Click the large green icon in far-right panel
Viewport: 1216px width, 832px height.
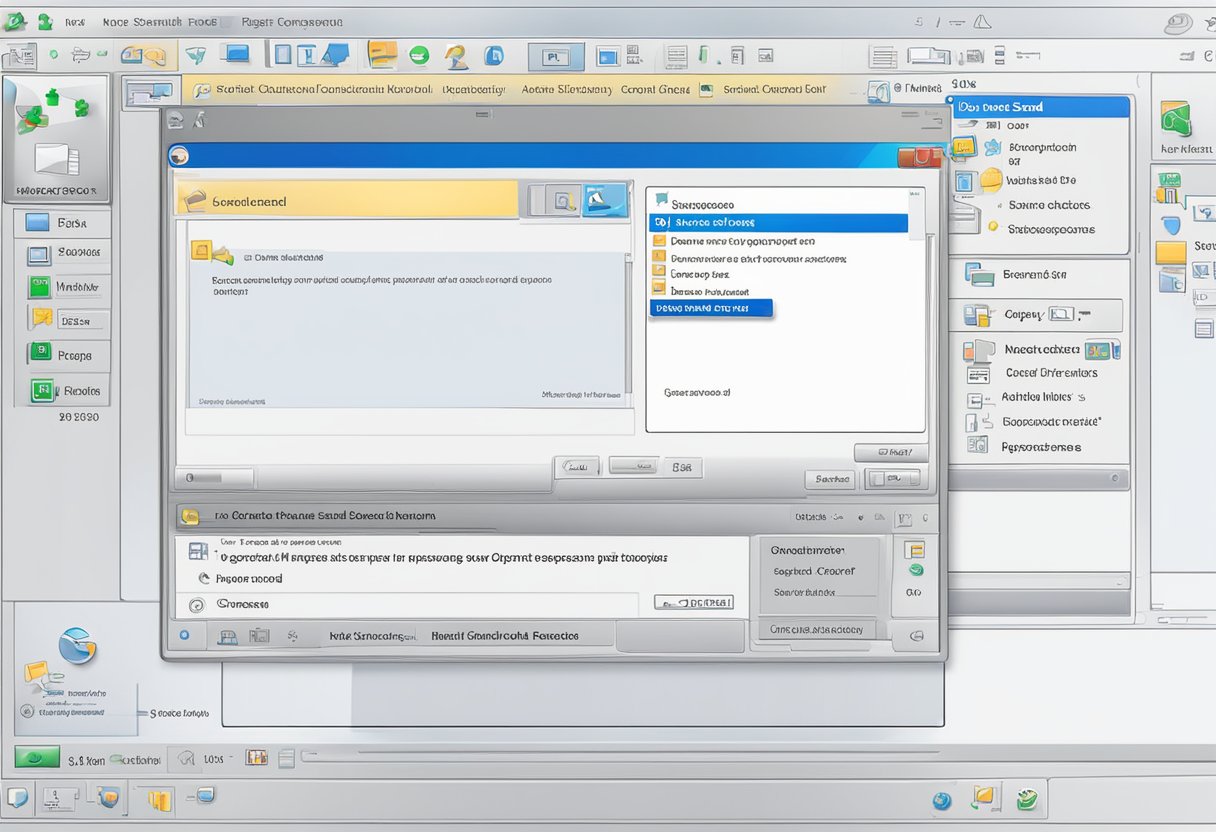(1176, 119)
